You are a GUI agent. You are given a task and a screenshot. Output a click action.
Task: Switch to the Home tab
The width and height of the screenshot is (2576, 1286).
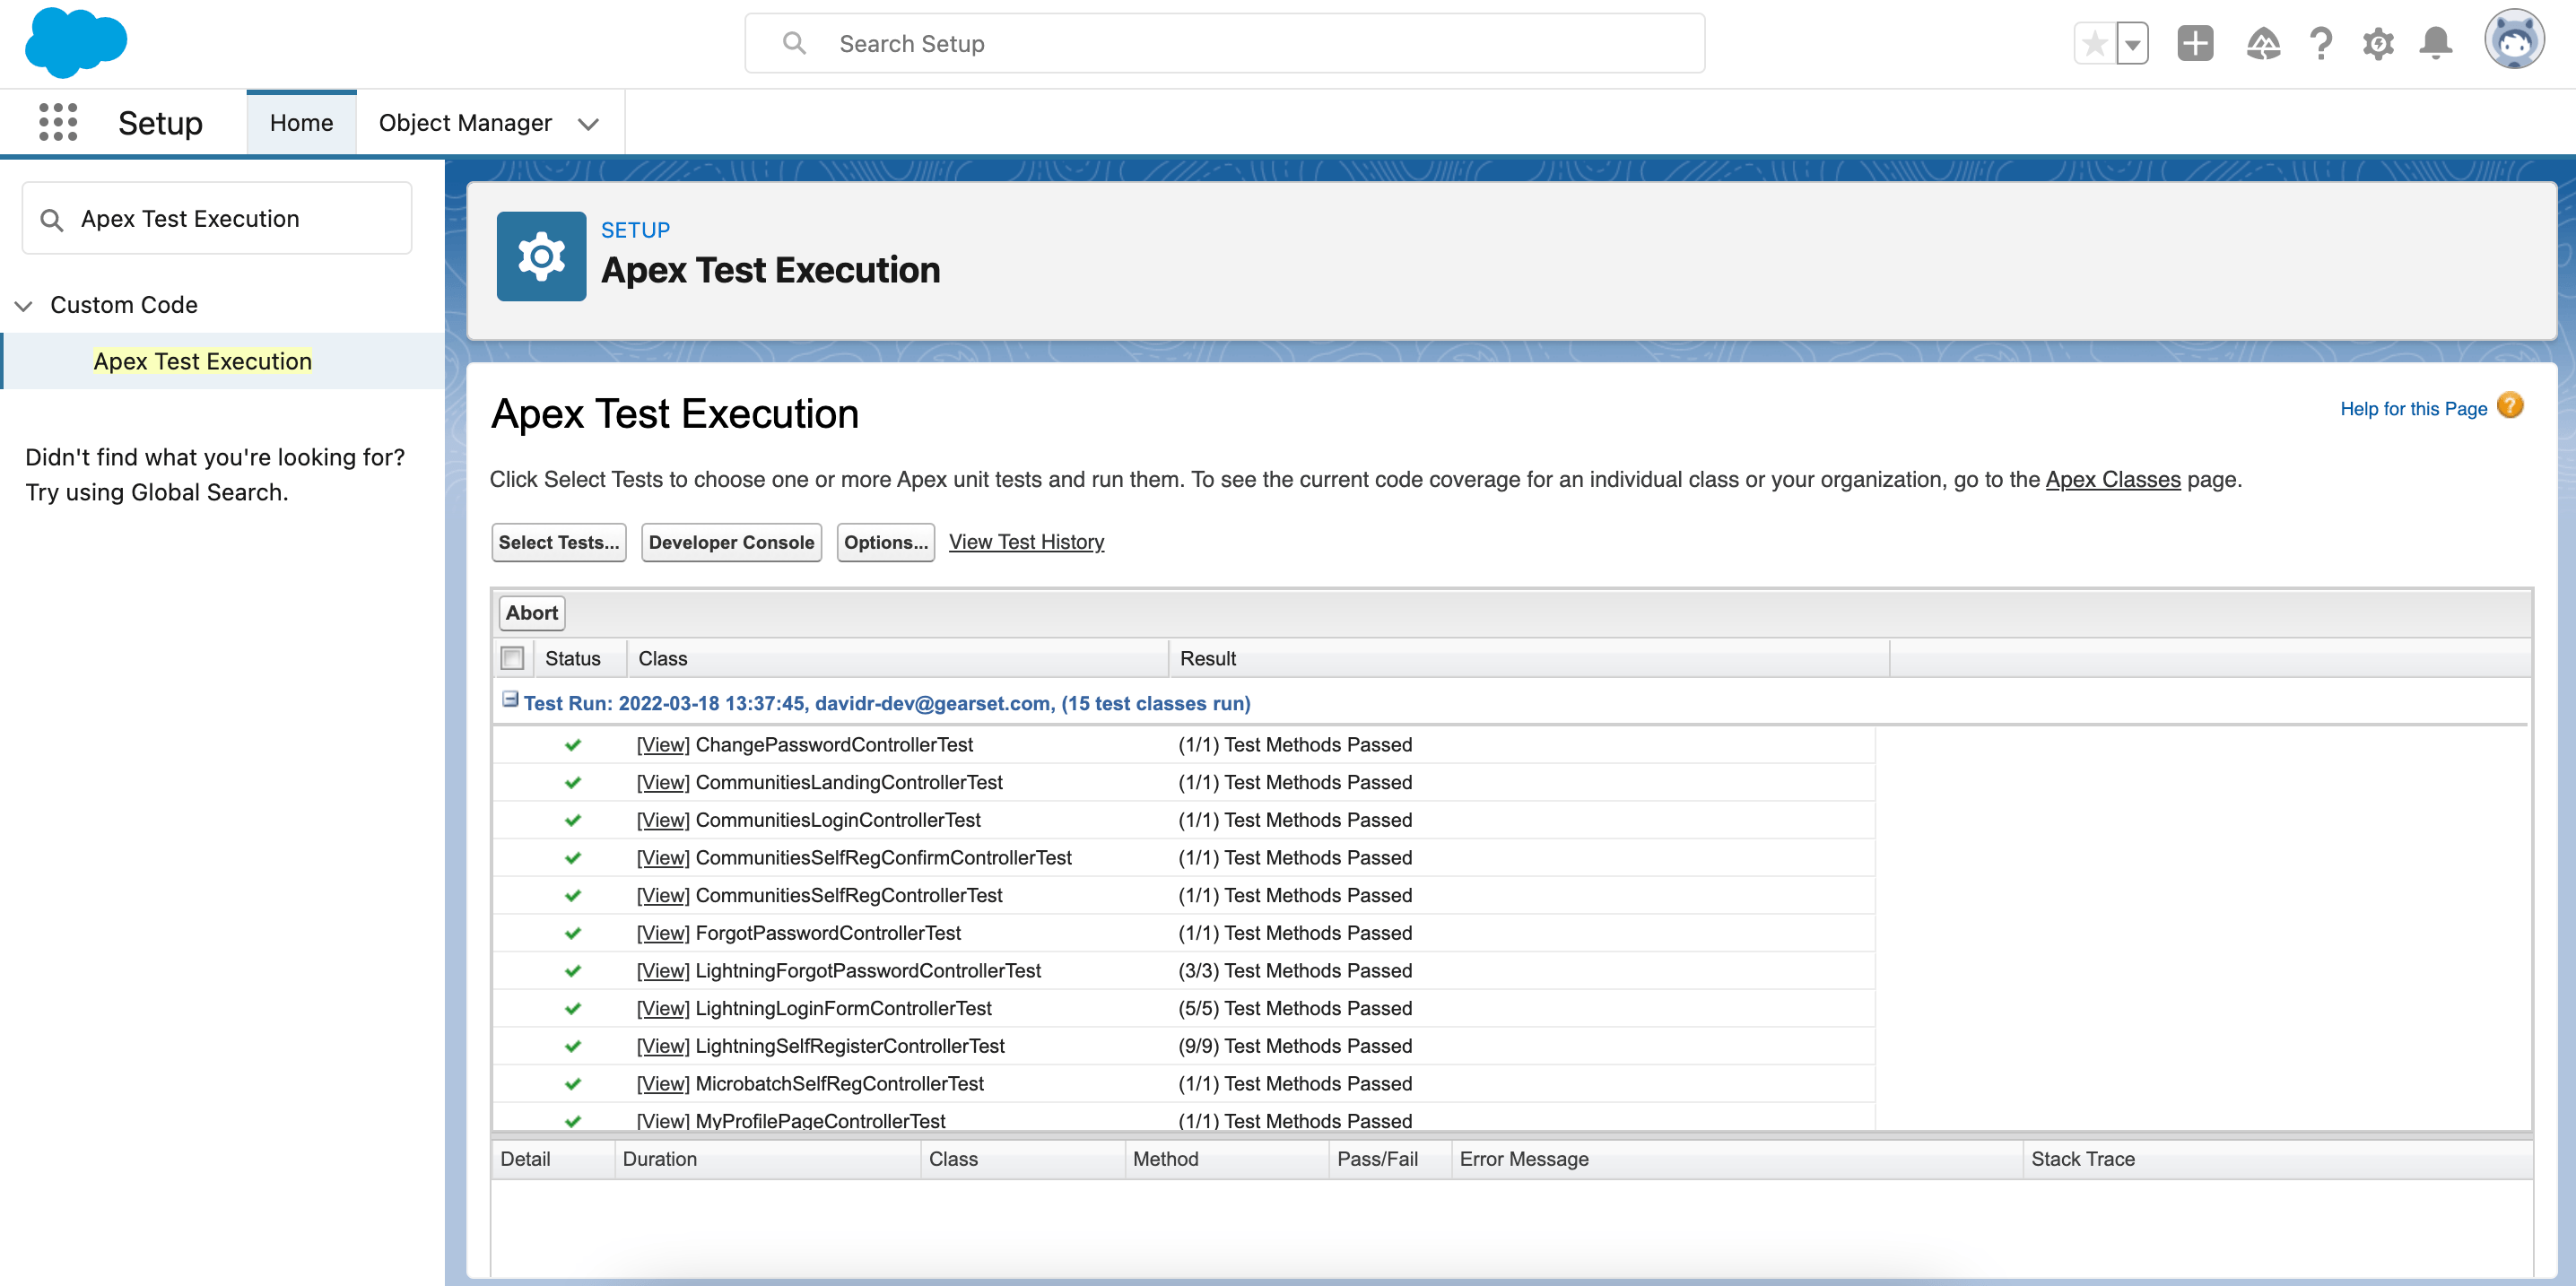pyautogui.click(x=301, y=123)
